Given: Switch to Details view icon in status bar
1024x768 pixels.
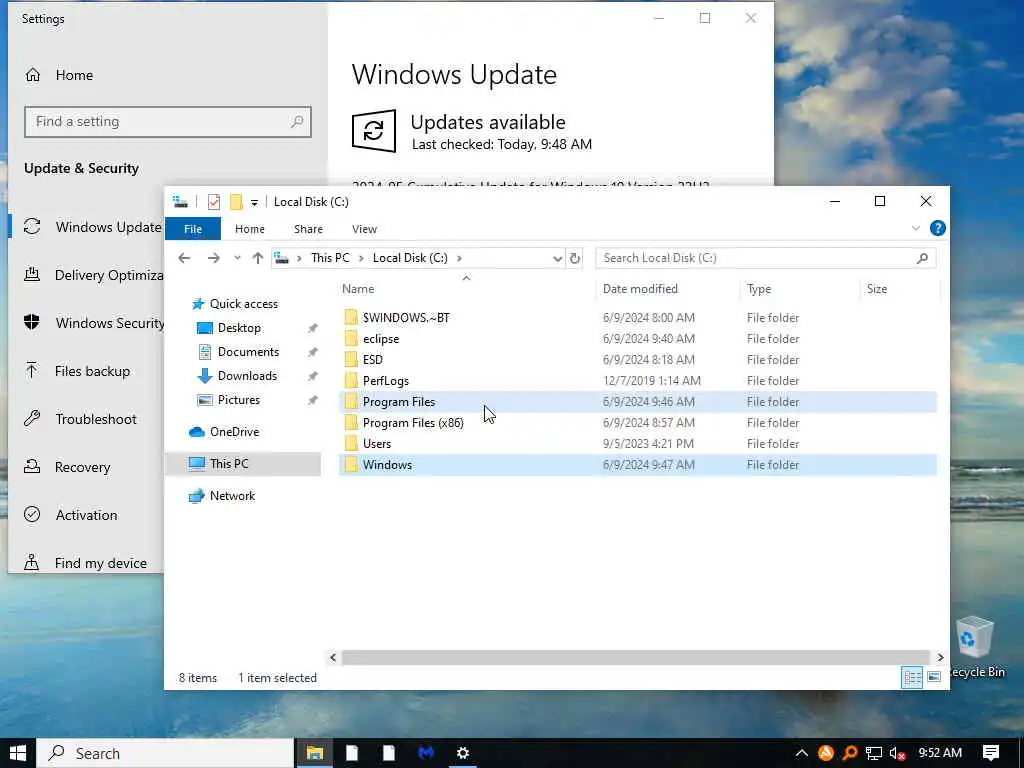Looking at the screenshot, I should pyautogui.click(x=912, y=677).
